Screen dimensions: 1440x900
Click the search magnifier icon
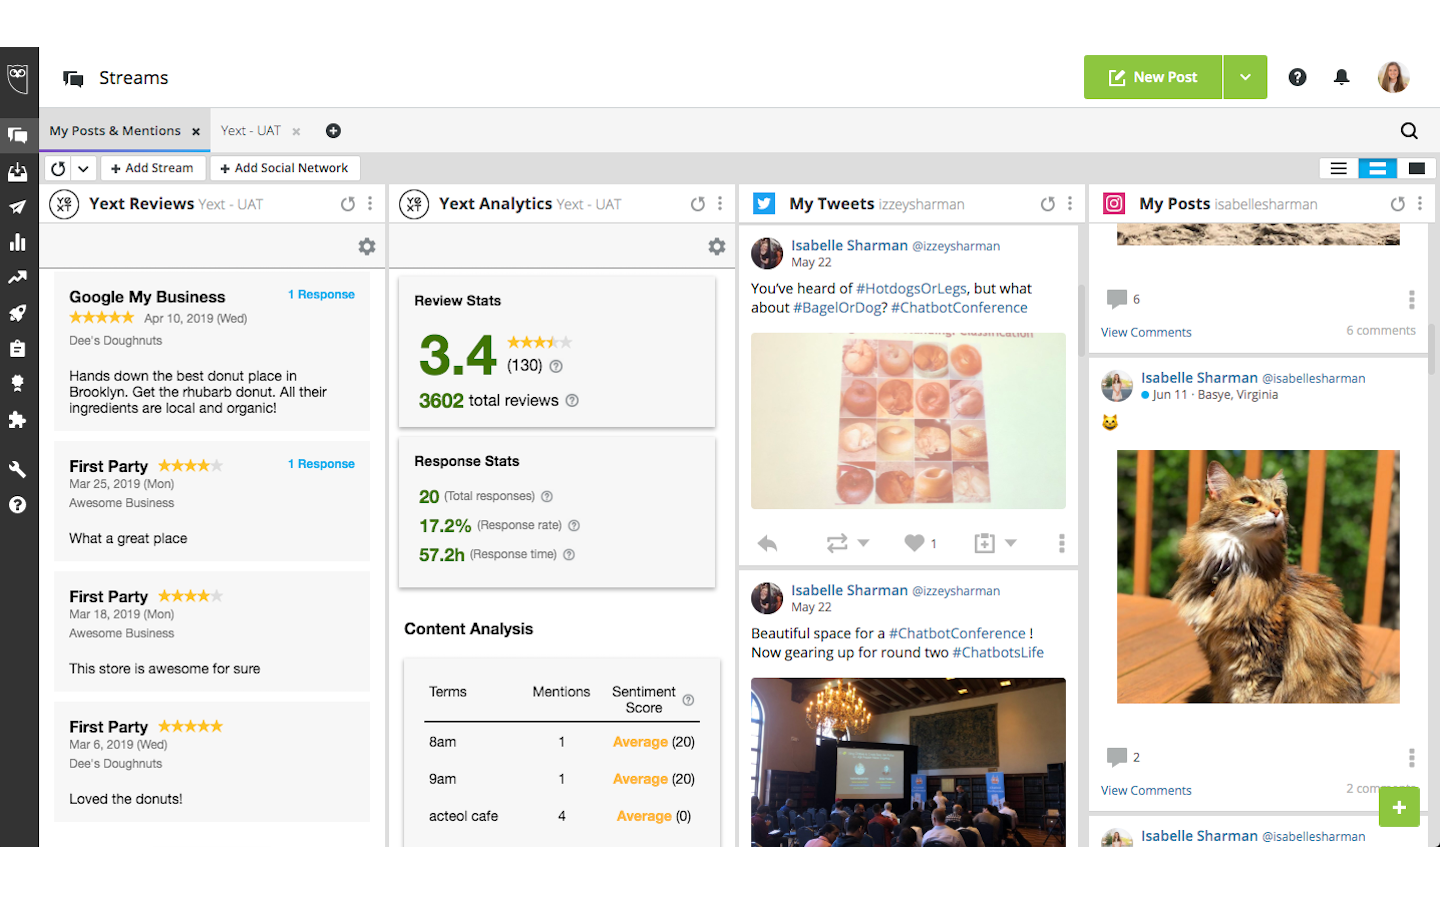pyautogui.click(x=1409, y=131)
